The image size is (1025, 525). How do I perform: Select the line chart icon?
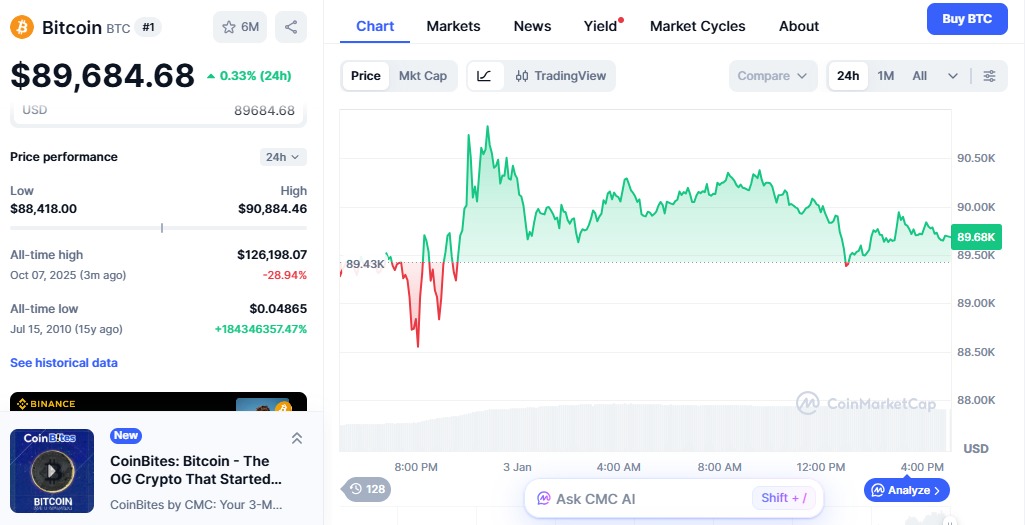coord(484,76)
